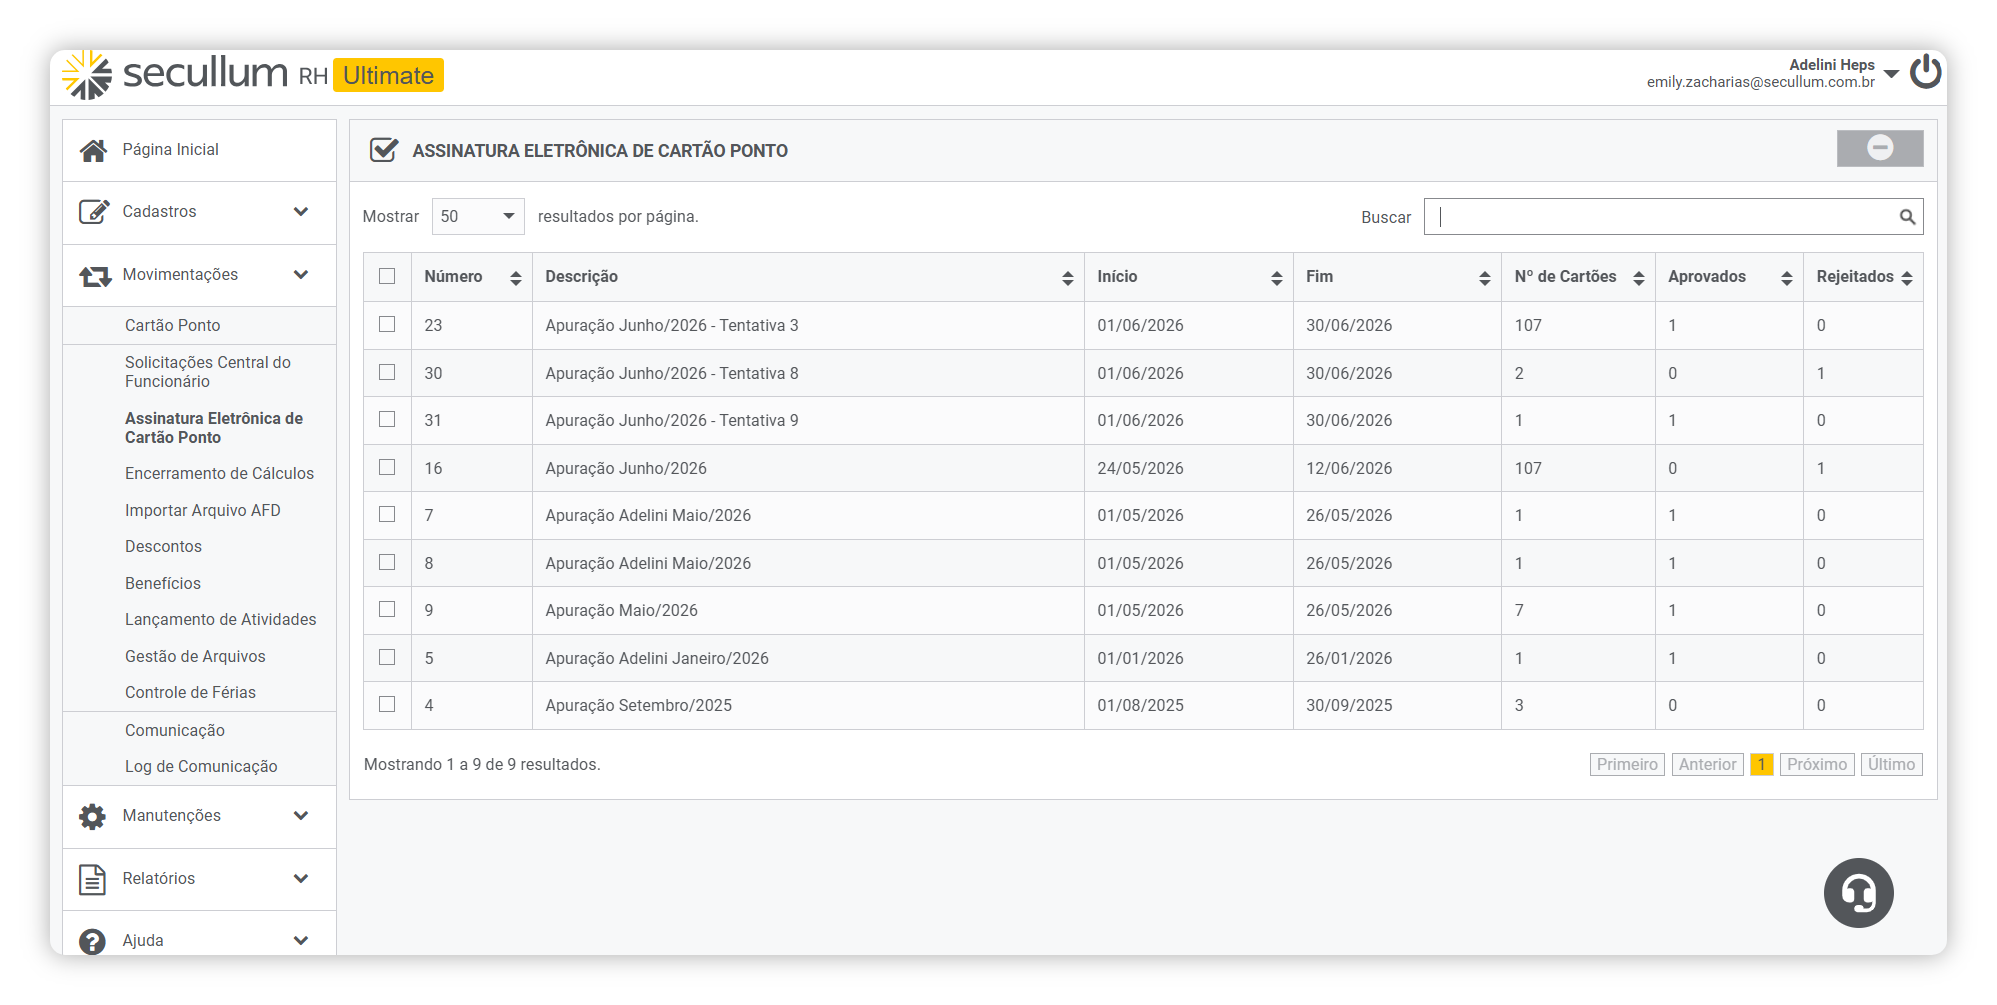Screen dimensions: 1997x1005
Task: Open Comunicação menu item
Action: pyautogui.click(x=175, y=731)
